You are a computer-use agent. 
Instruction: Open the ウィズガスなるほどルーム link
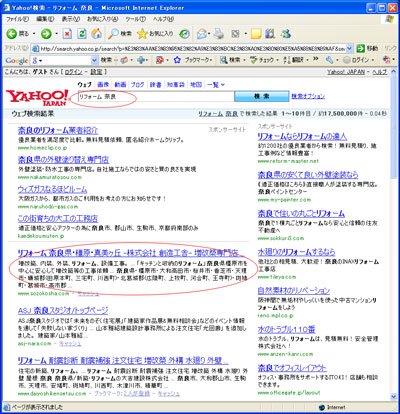52,189
